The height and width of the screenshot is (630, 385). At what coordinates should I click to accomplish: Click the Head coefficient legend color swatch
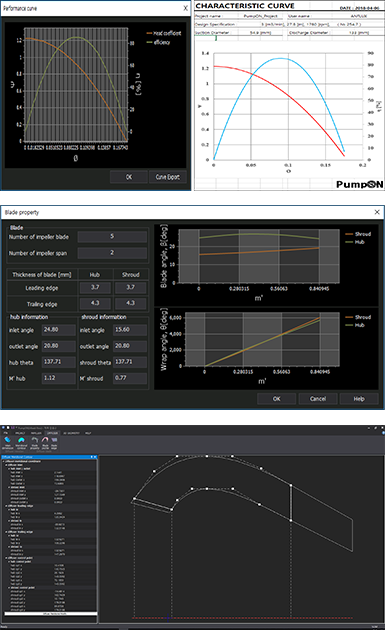(149, 33)
